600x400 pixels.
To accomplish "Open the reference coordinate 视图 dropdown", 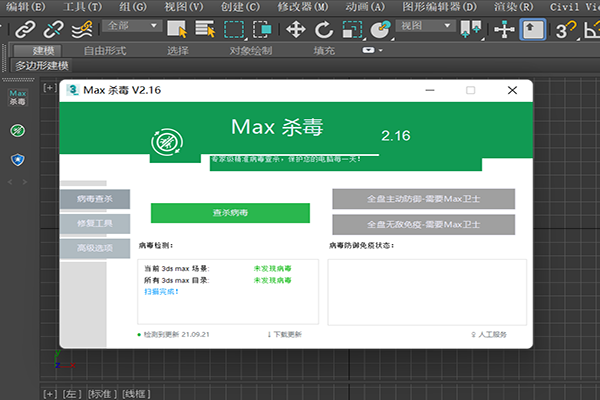I will 426,26.
